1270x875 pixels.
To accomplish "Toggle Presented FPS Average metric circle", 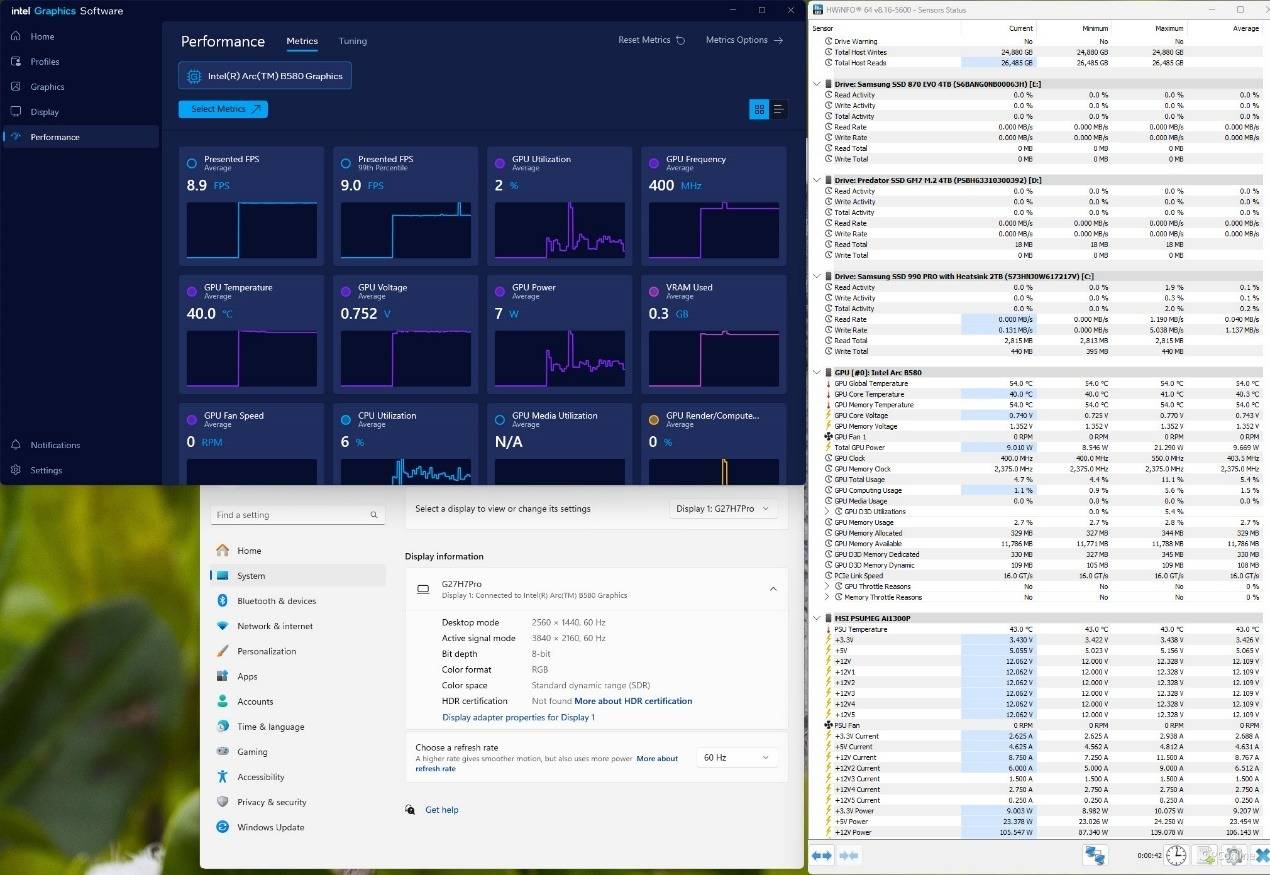I will [192, 163].
